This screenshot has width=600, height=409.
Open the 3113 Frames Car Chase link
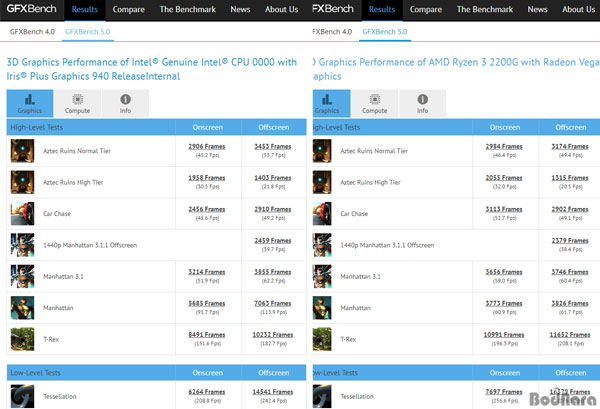coord(504,209)
